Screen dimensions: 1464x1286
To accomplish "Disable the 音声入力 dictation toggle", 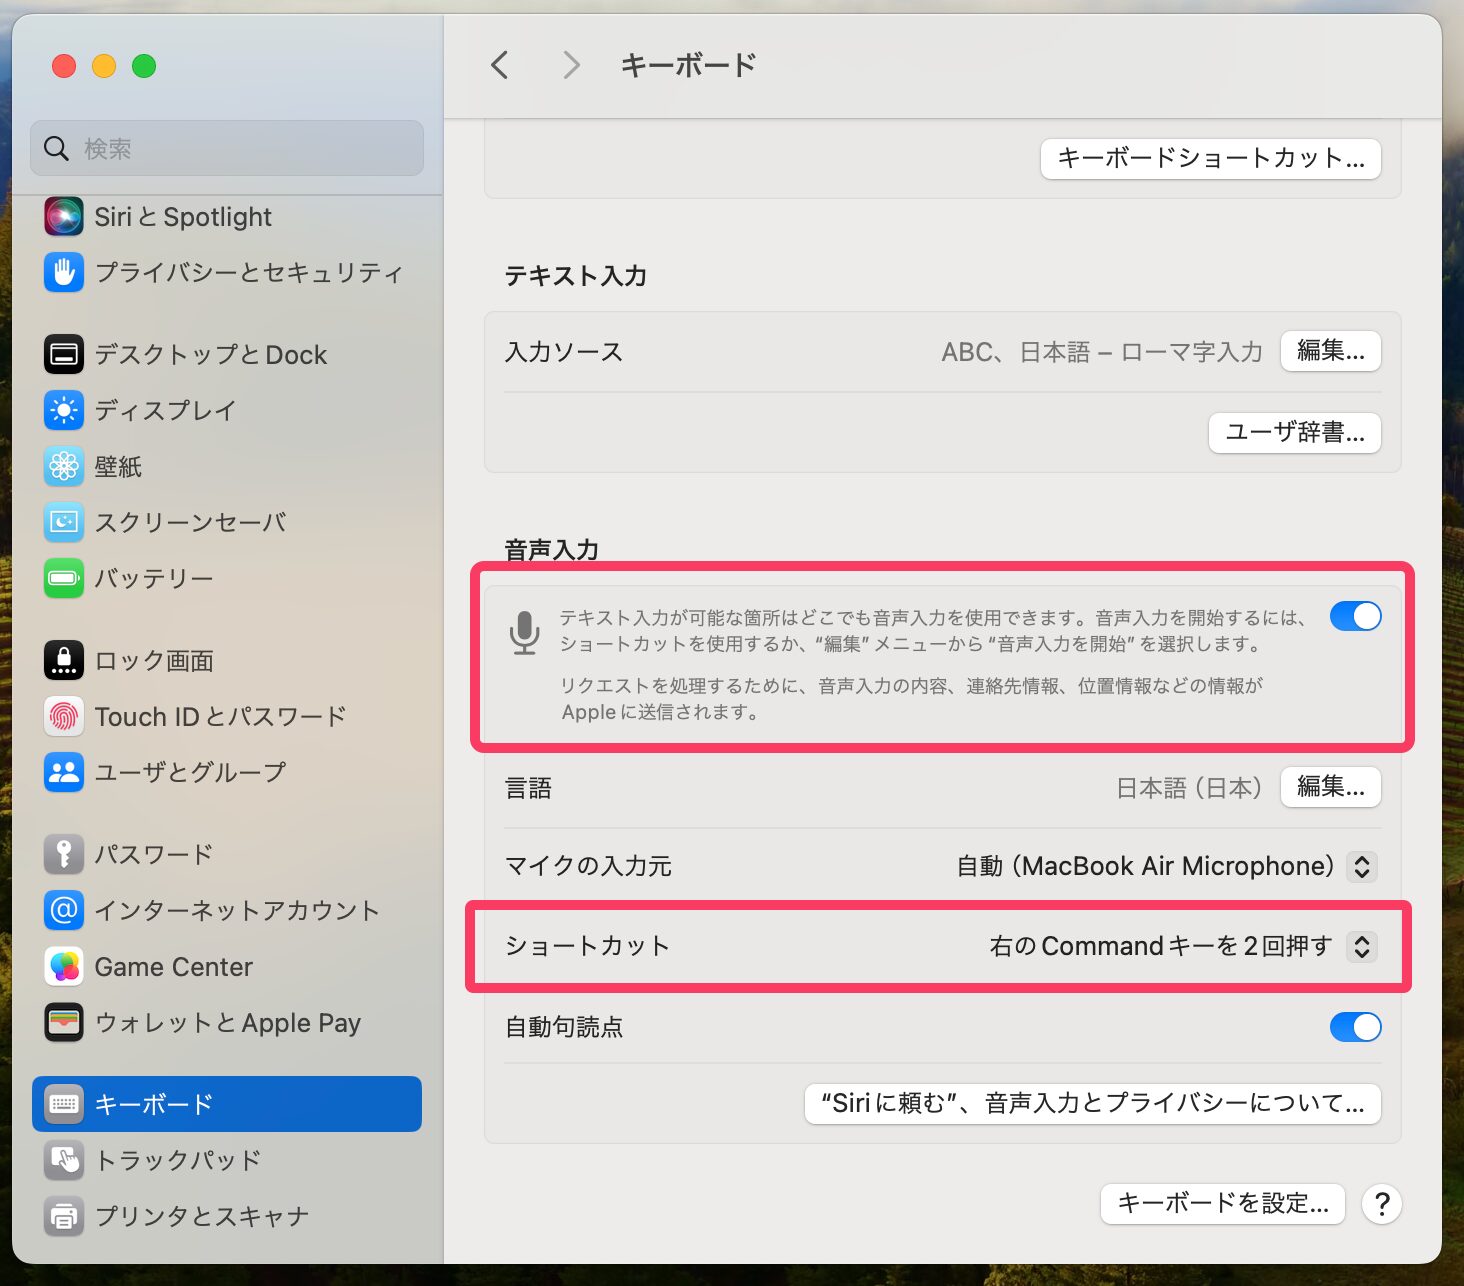I will (x=1355, y=617).
